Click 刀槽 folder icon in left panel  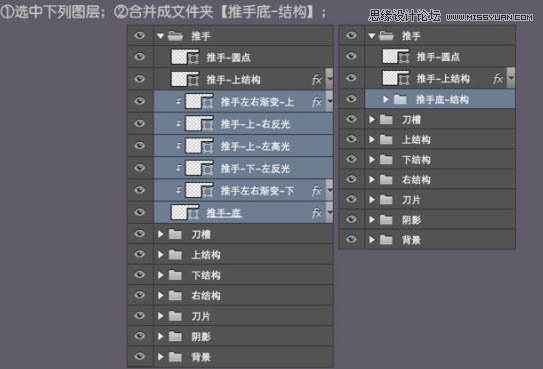(x=175, y=235)
